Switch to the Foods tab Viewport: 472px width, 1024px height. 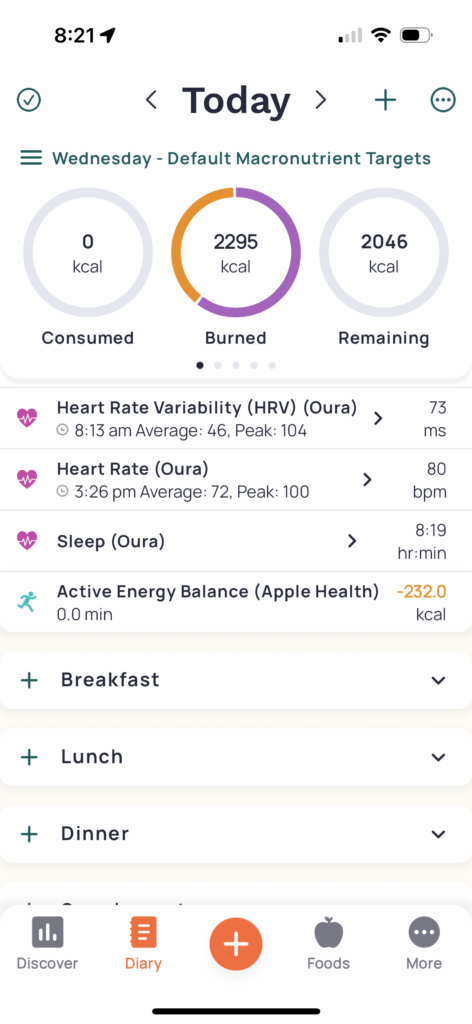pyautogui.click(x=328, y=943)
